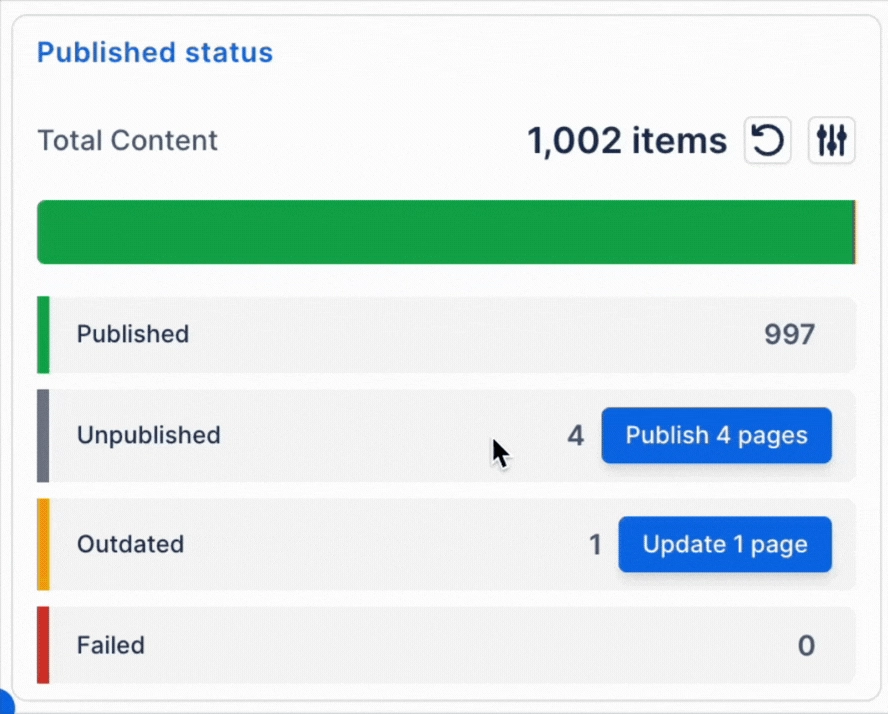Click the red indicator beside Failed
The image size is (888, 714).
pos(42,645)
